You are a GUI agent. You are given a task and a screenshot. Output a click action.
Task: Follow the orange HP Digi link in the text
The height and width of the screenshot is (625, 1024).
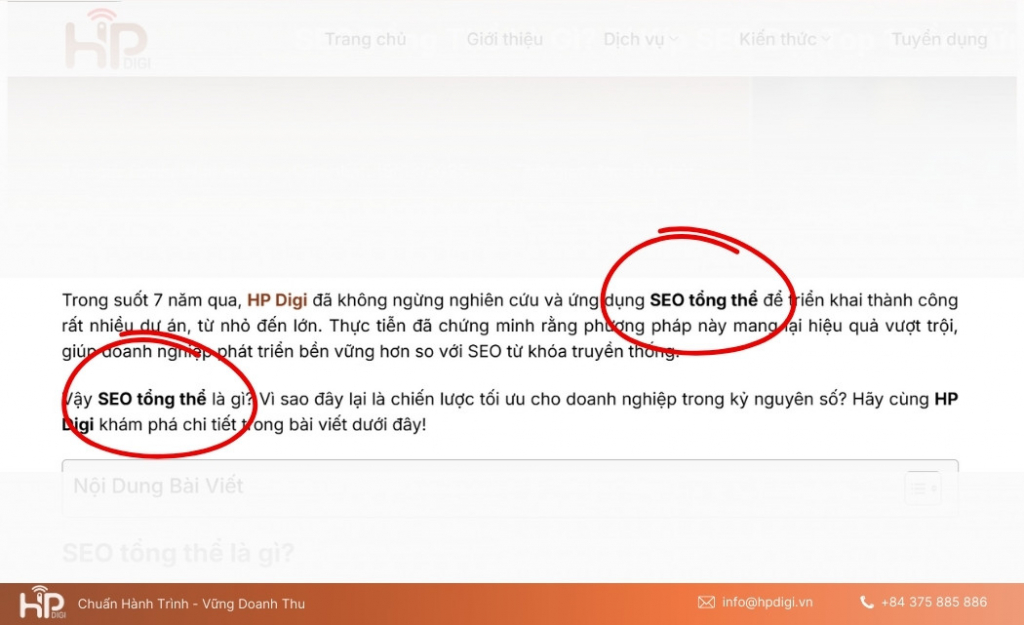pos(277,300)
